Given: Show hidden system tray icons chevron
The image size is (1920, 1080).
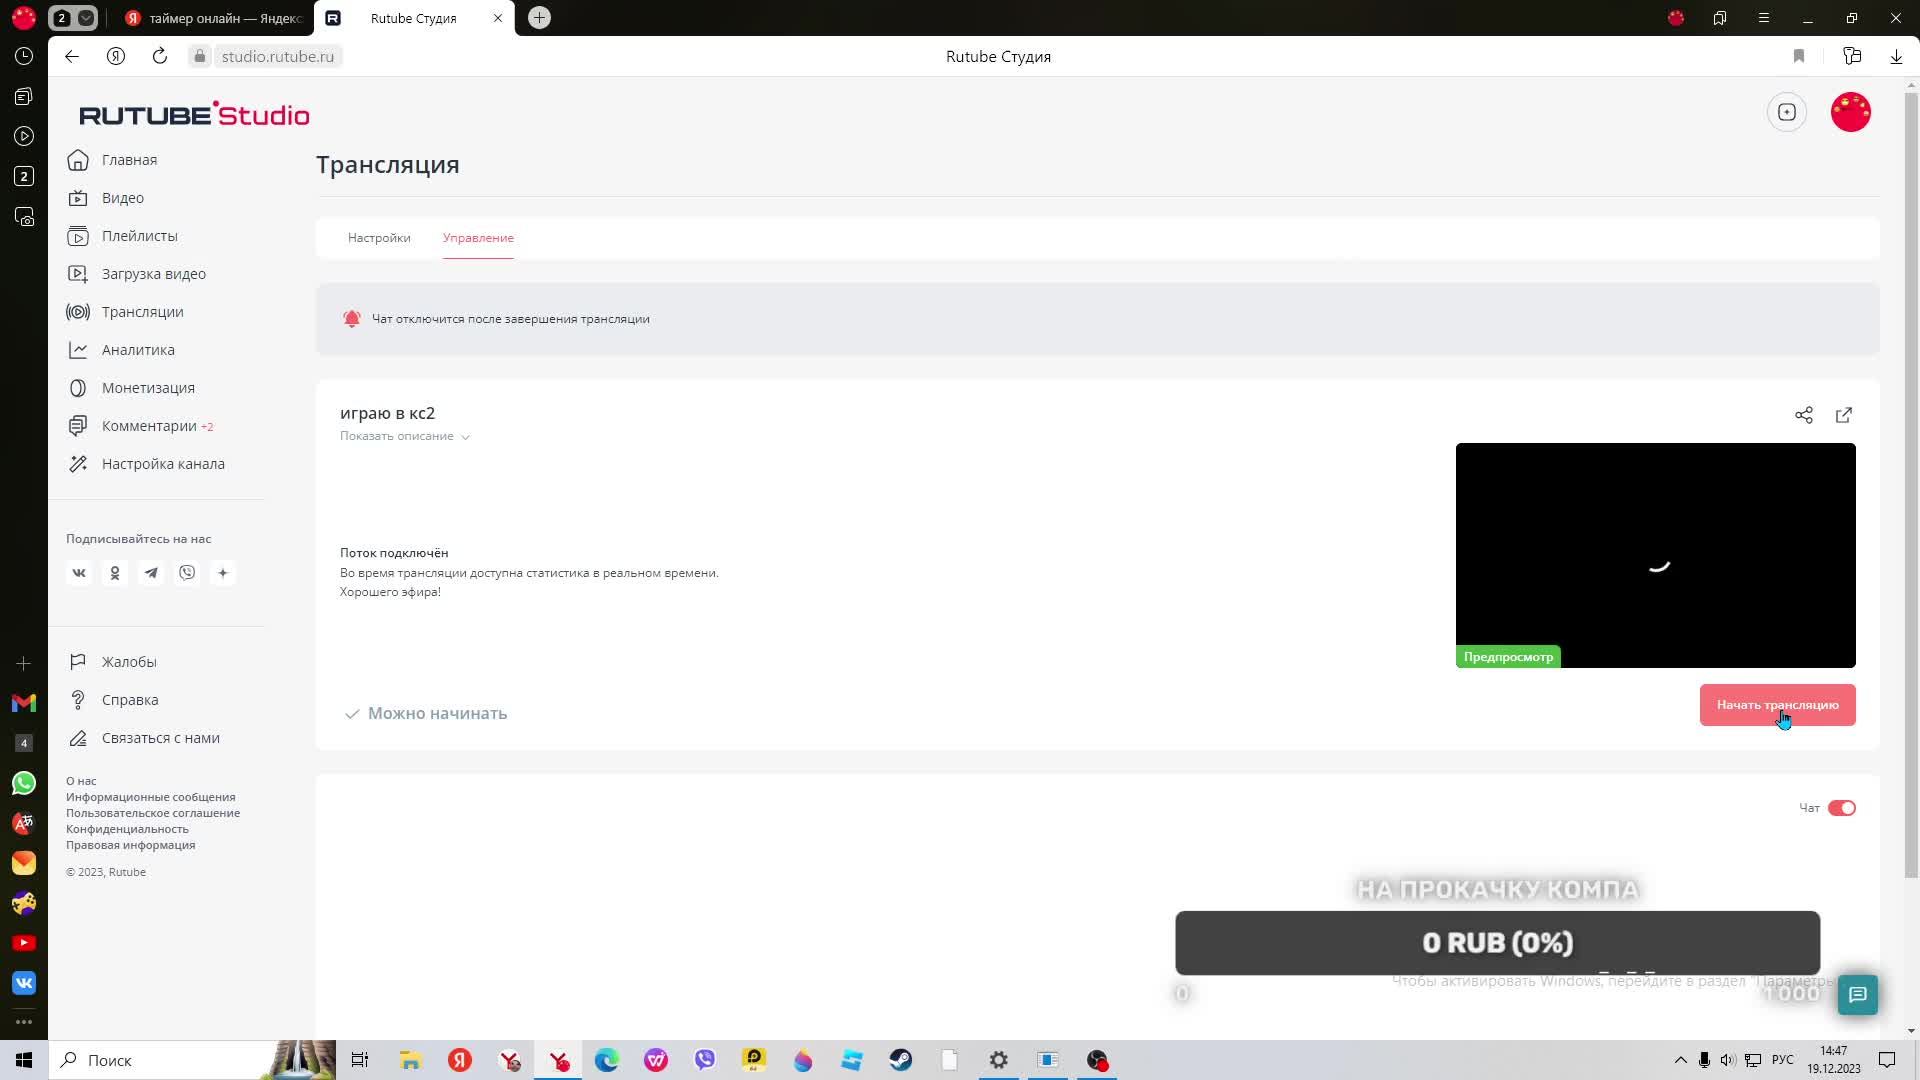Looking at the screenshot, I should (x=1680, y=1060).
